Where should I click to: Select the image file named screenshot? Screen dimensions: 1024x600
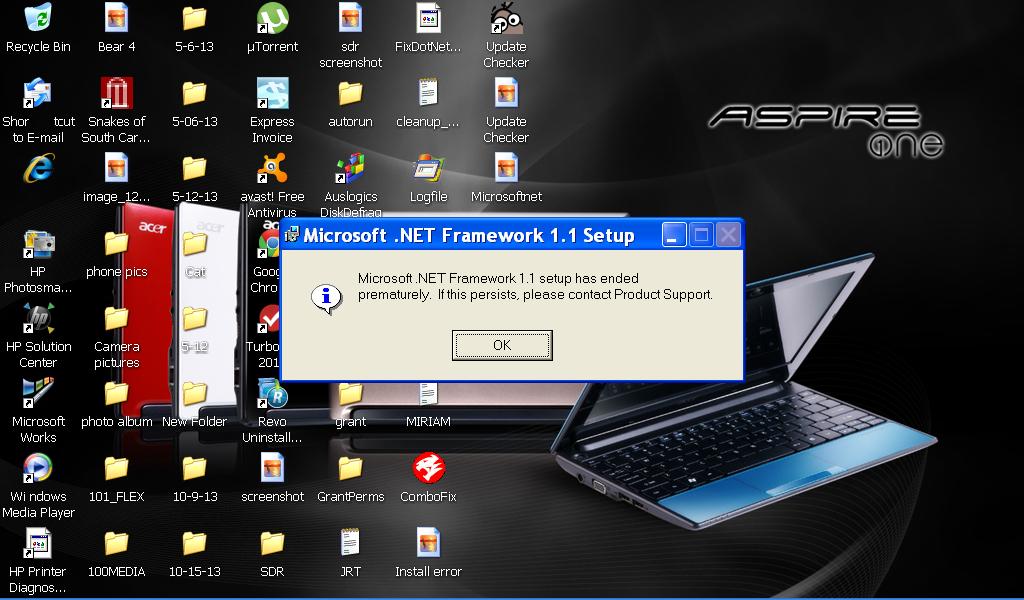[272, 468]
